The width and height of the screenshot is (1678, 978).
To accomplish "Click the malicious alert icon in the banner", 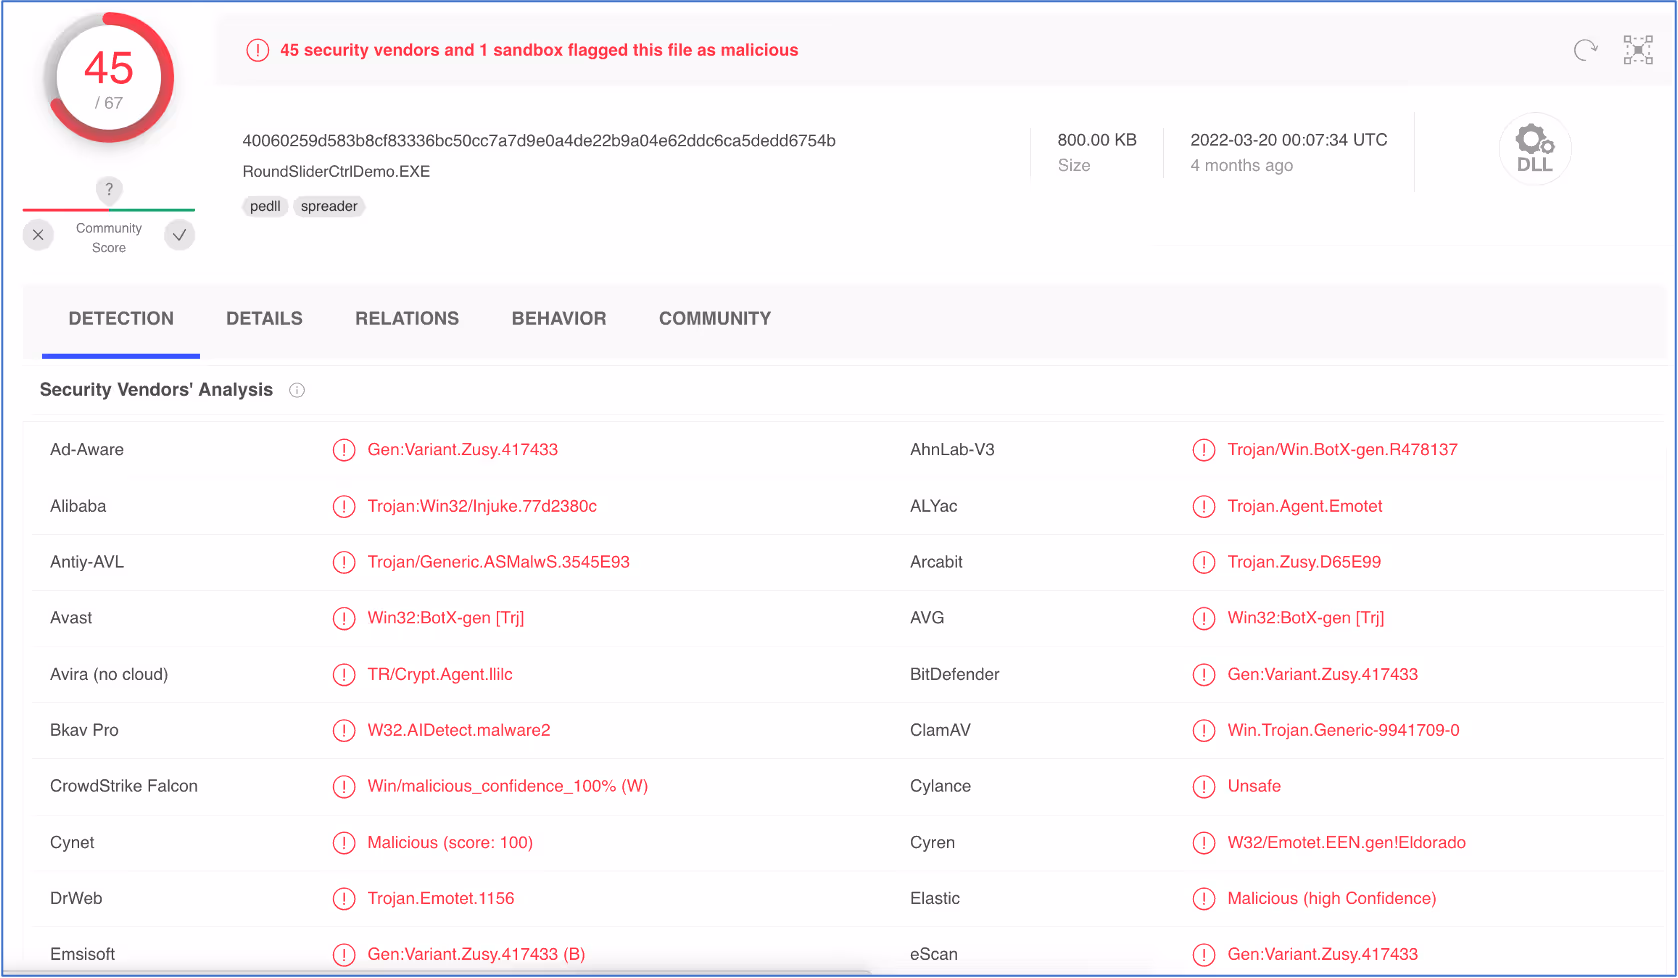I will click(x=258, y=50).
